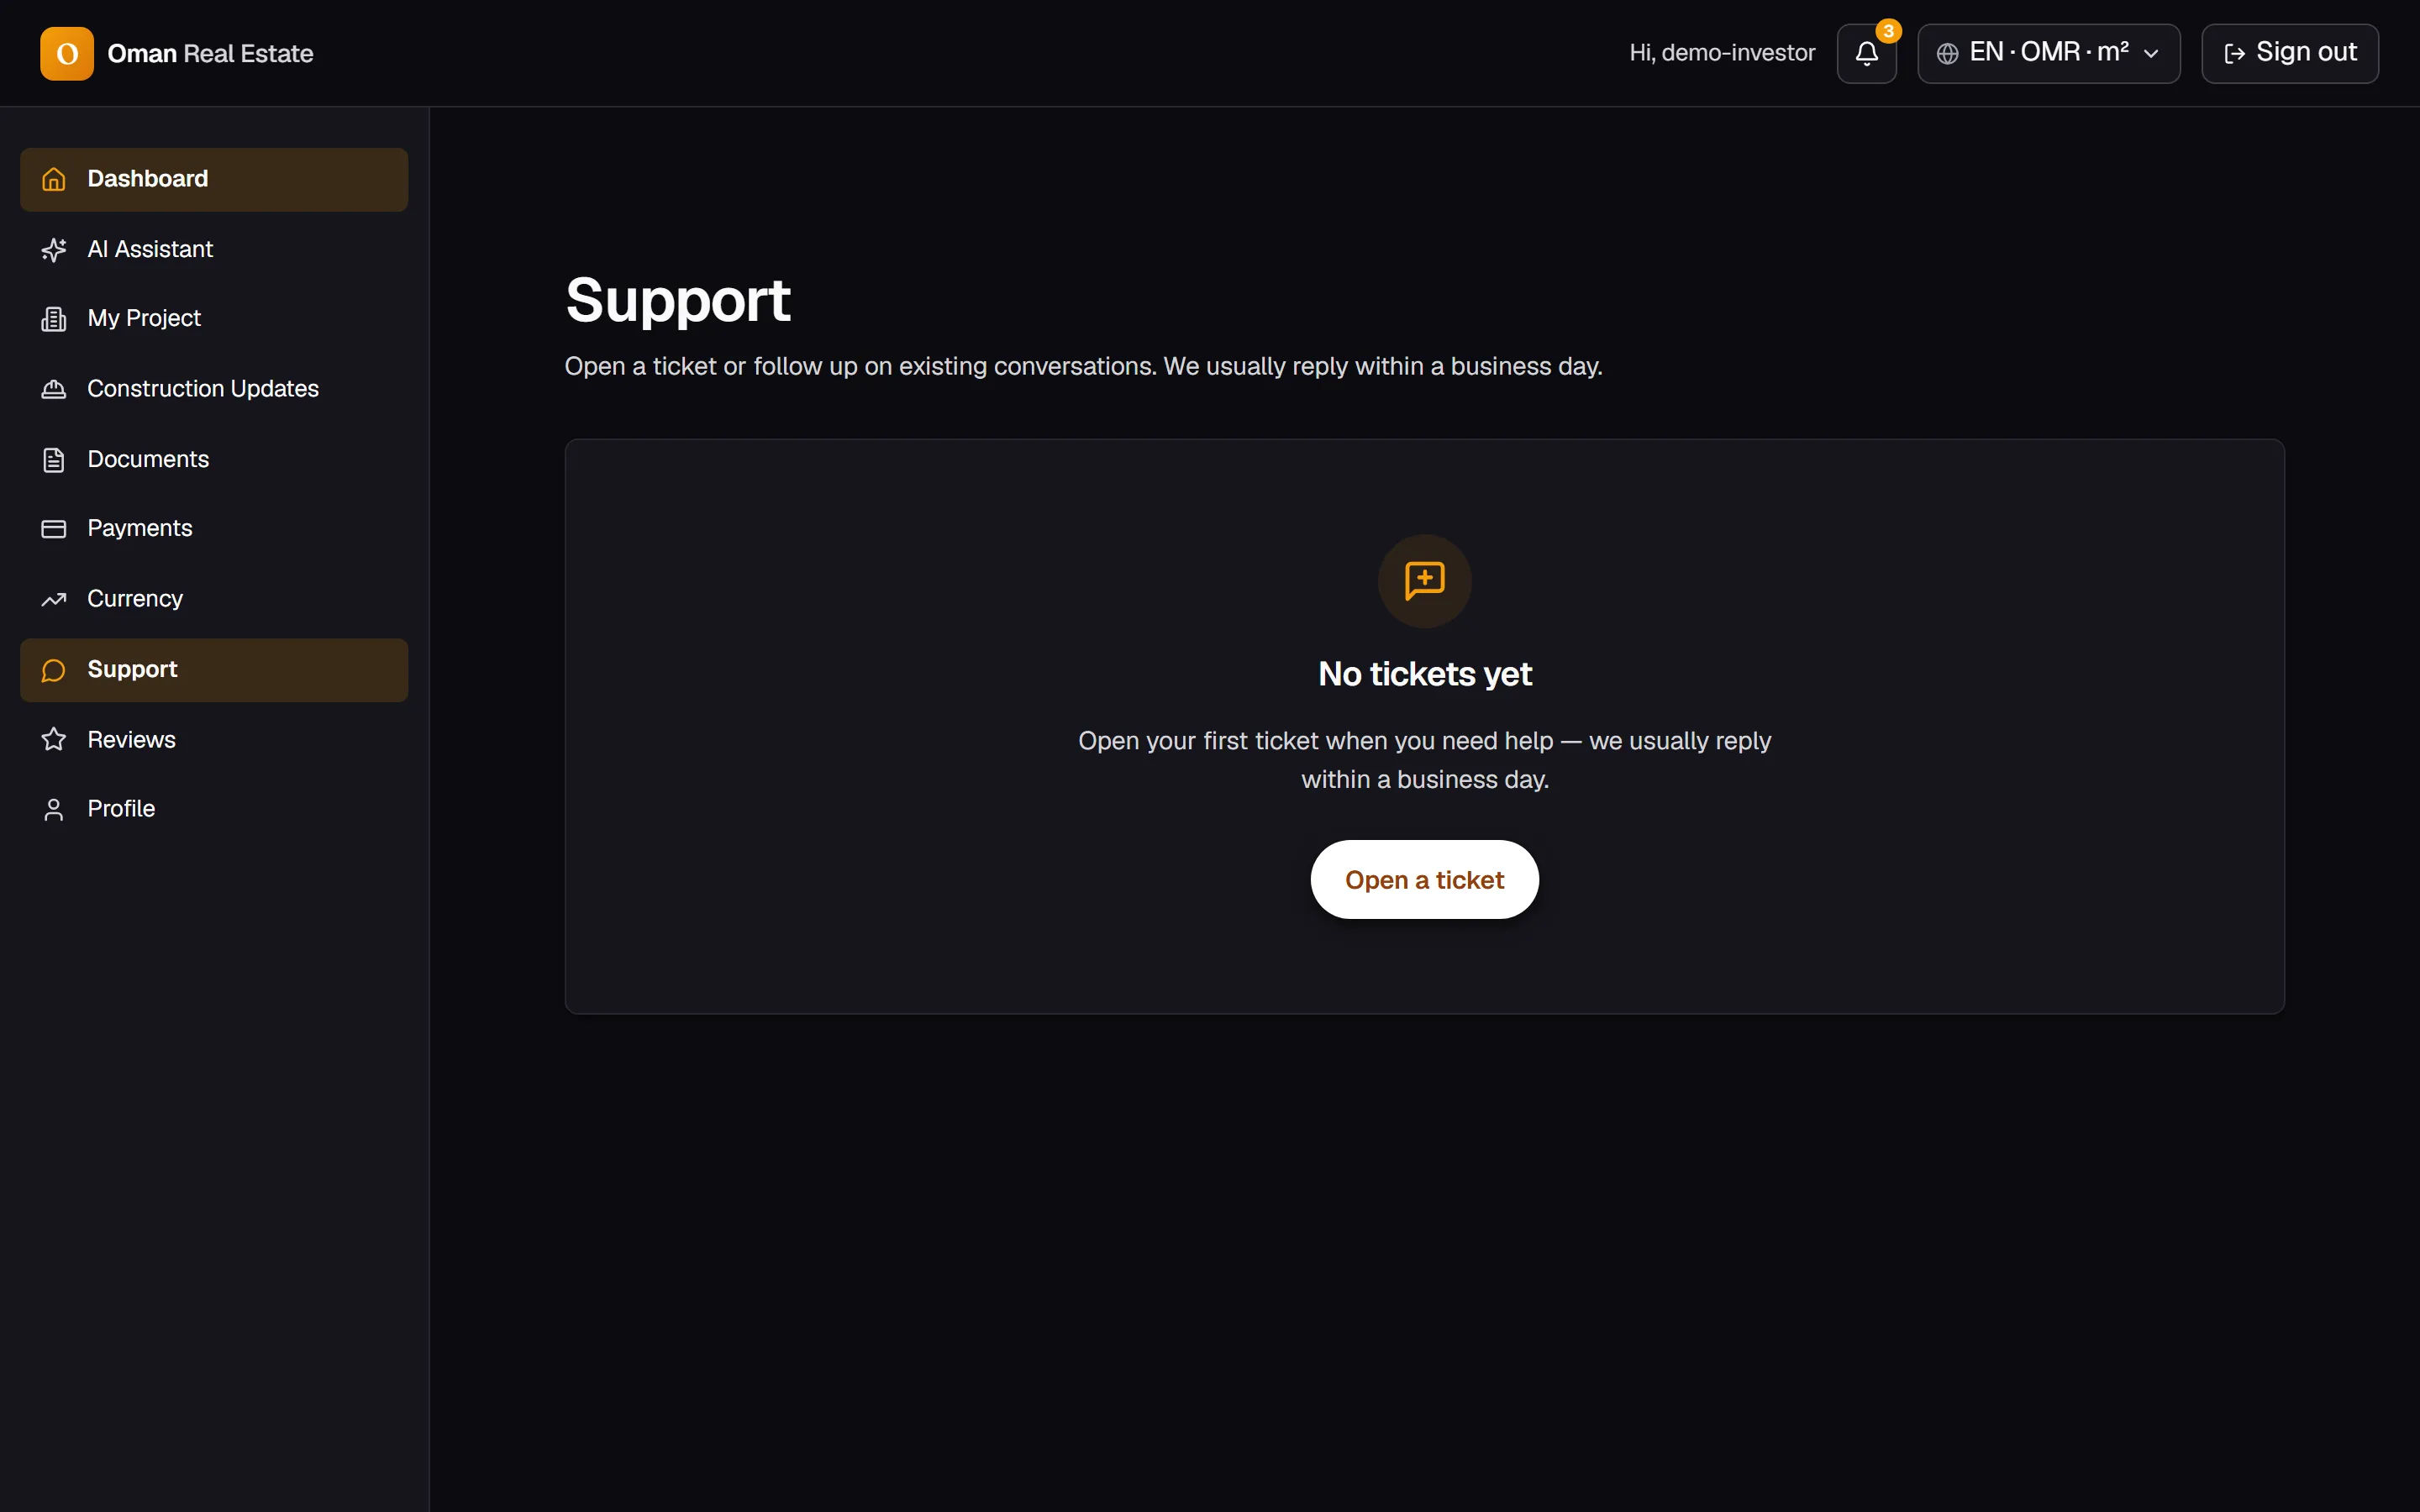
Task: Navigate to Construction Updates
Action: (x=214, y=389)
